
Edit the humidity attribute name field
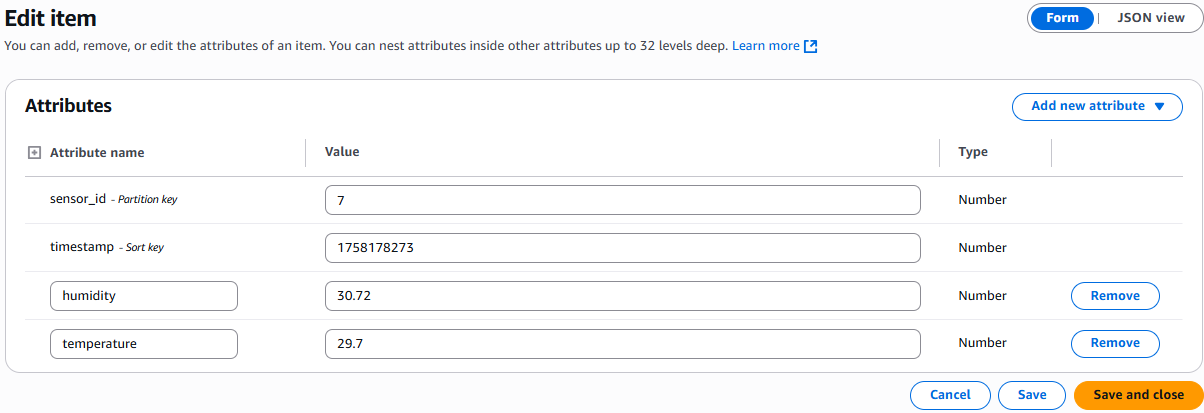point(144,296)
